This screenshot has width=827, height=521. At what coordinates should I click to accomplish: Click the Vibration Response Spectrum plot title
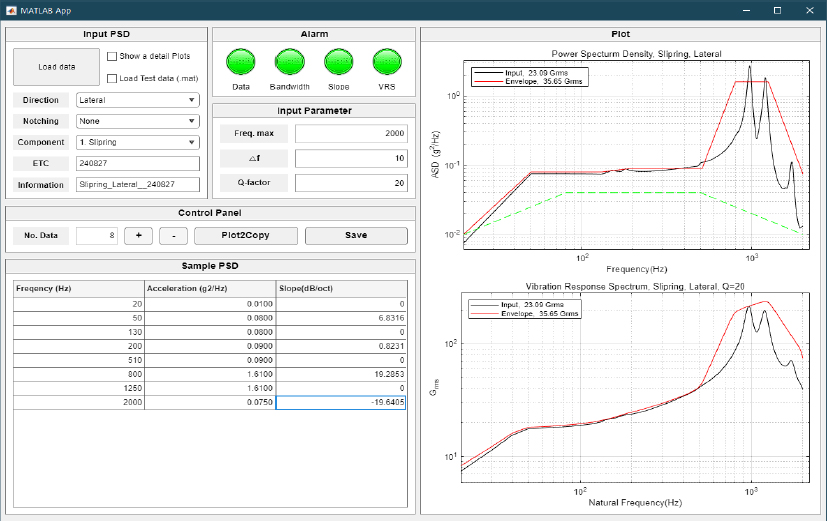(x=635, y=286)
